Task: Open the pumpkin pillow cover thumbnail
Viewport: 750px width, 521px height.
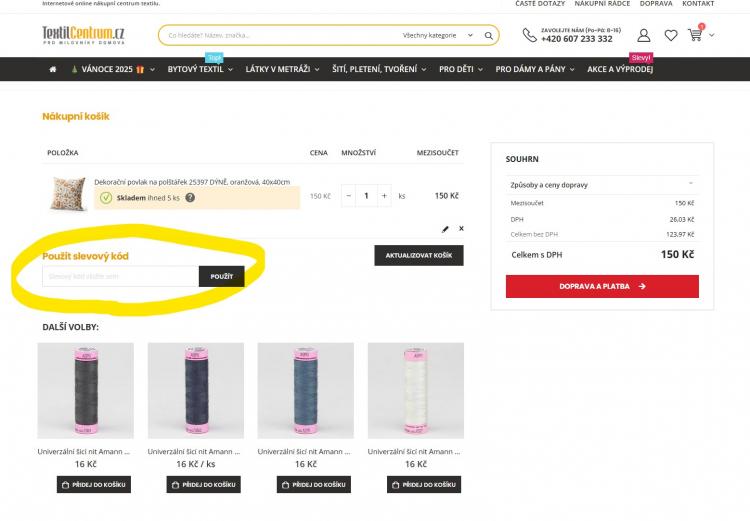Action: [x=68, y=193]
